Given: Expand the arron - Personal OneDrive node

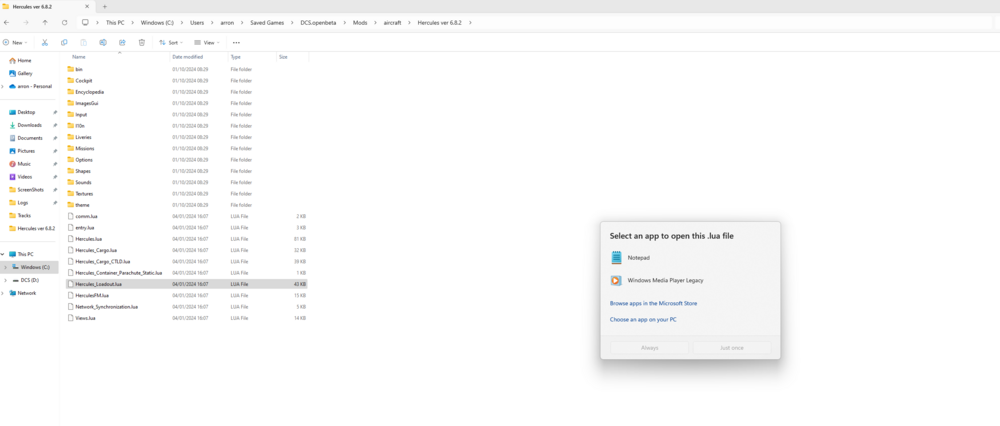Looking at the screenshot, I should (x=3, y=86).
